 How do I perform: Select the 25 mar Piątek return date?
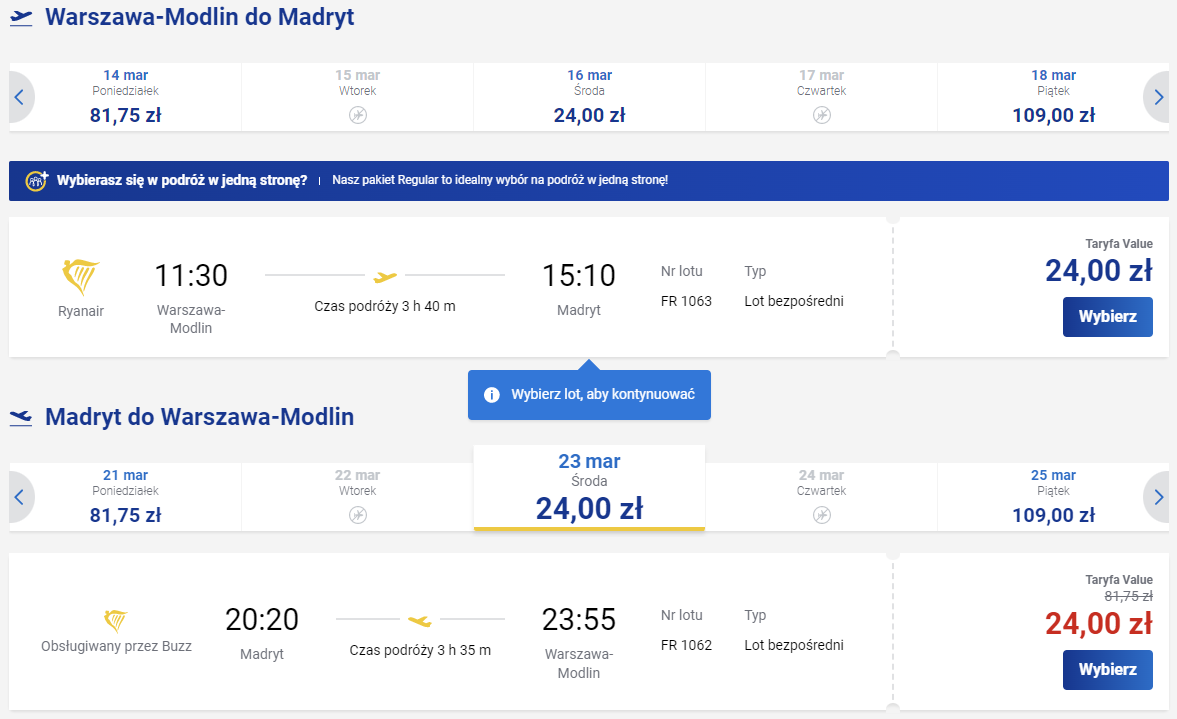(1053, 497)
